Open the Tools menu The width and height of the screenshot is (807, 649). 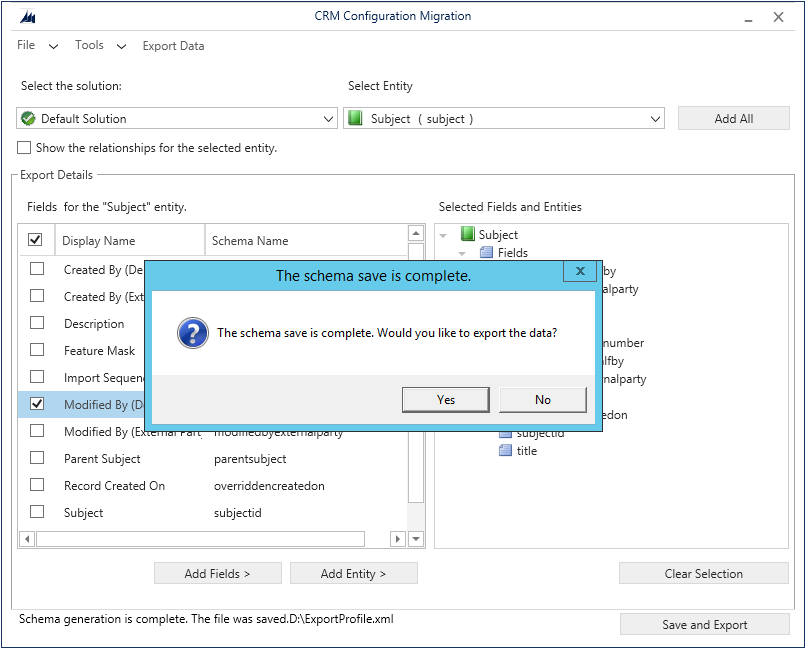89,45
